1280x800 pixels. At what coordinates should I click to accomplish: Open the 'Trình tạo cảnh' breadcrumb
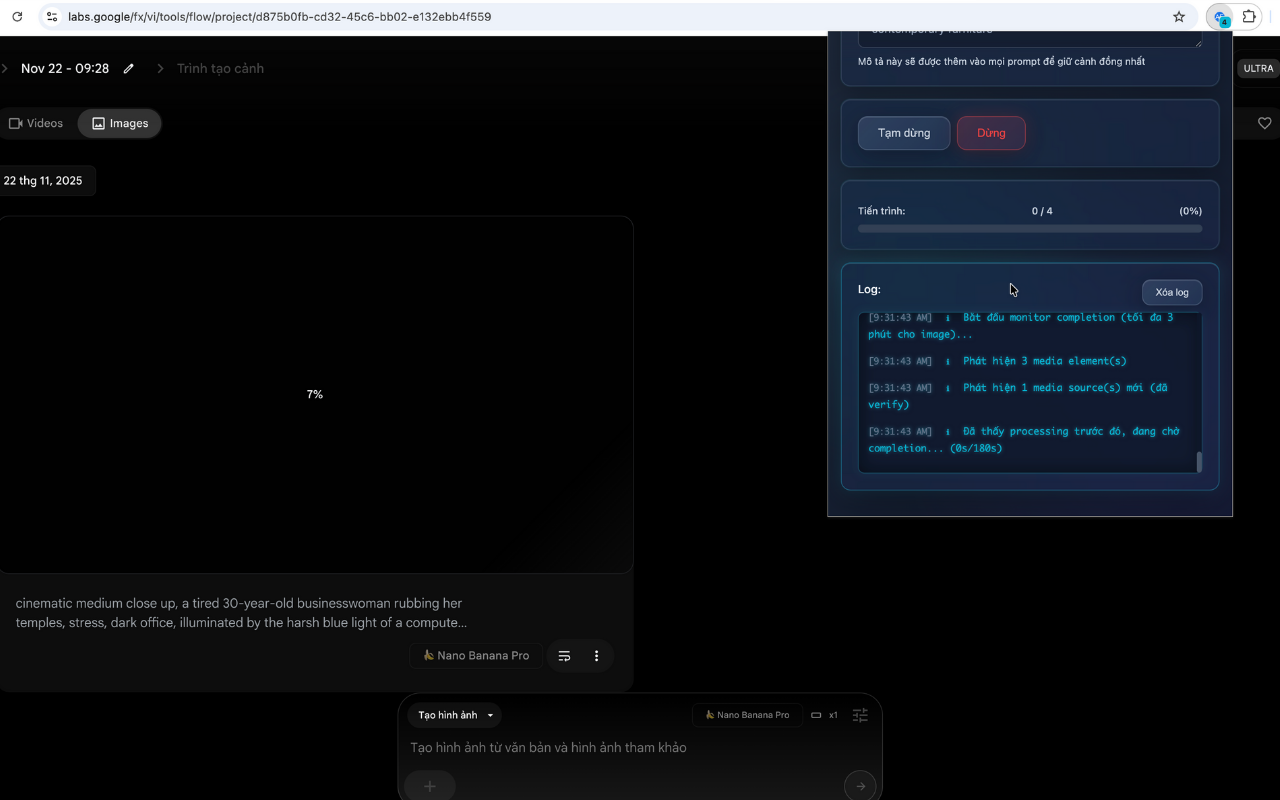[x=220, y=69]
